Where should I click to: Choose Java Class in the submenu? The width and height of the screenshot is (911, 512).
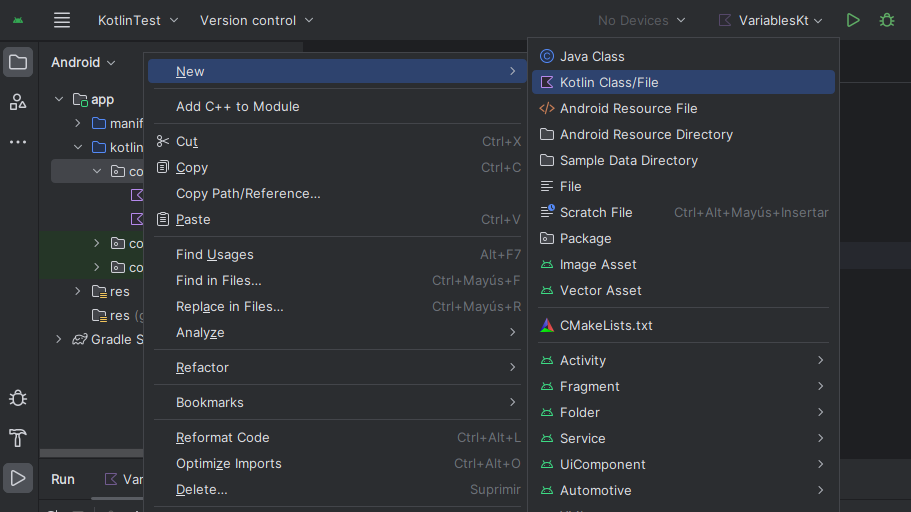(592, 56)
